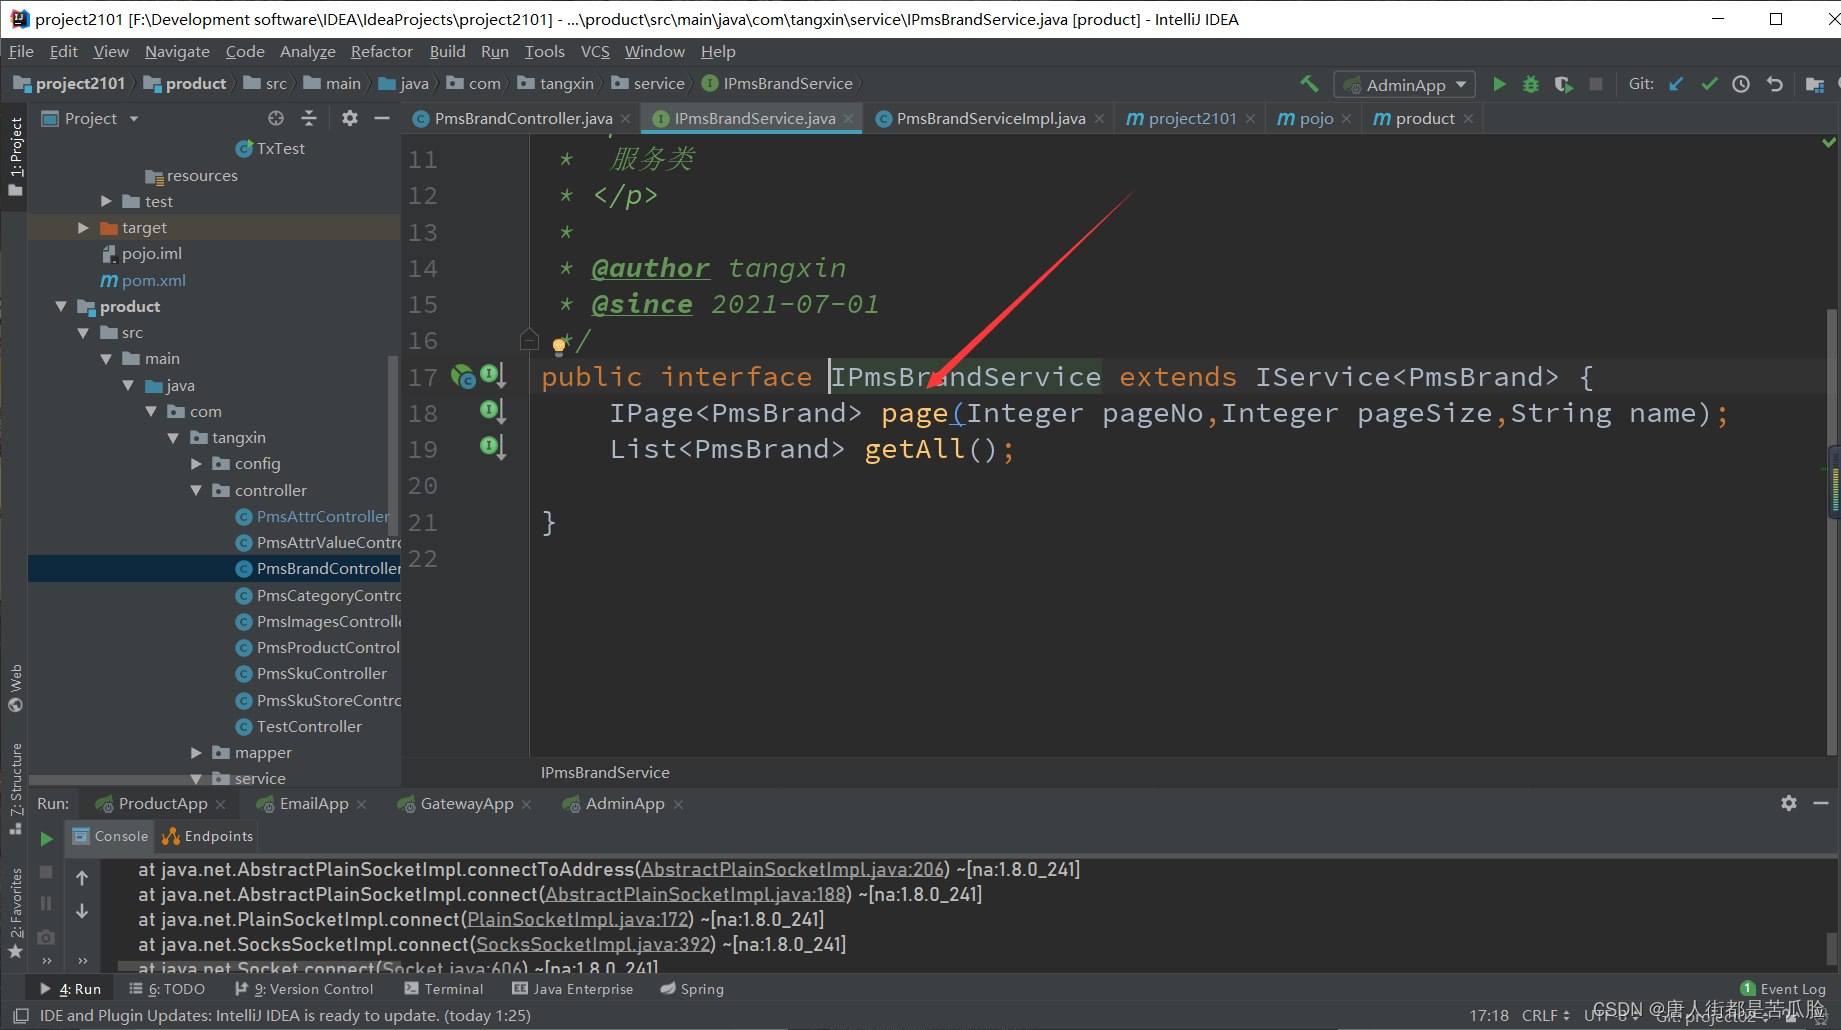1841x1030 pixels.
Task: Click the locate file target icon
Action: [276, 118]
